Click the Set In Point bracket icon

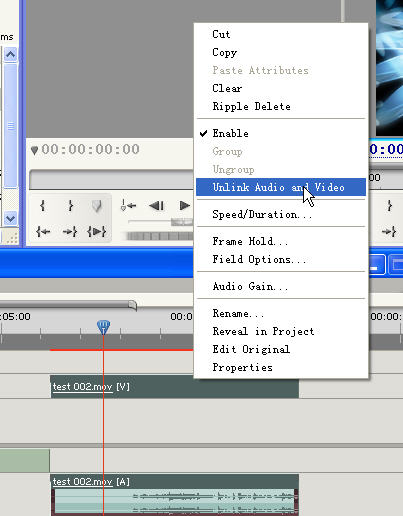pyautogui.click(x=42, y=206)
